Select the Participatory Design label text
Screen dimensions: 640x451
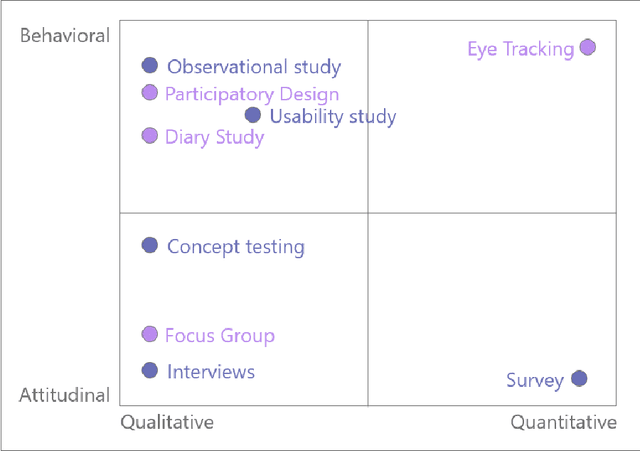[x=252, y=95]
